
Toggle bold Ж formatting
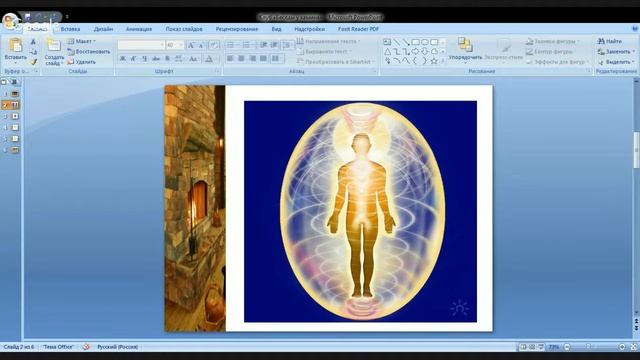tap(122, 59)
